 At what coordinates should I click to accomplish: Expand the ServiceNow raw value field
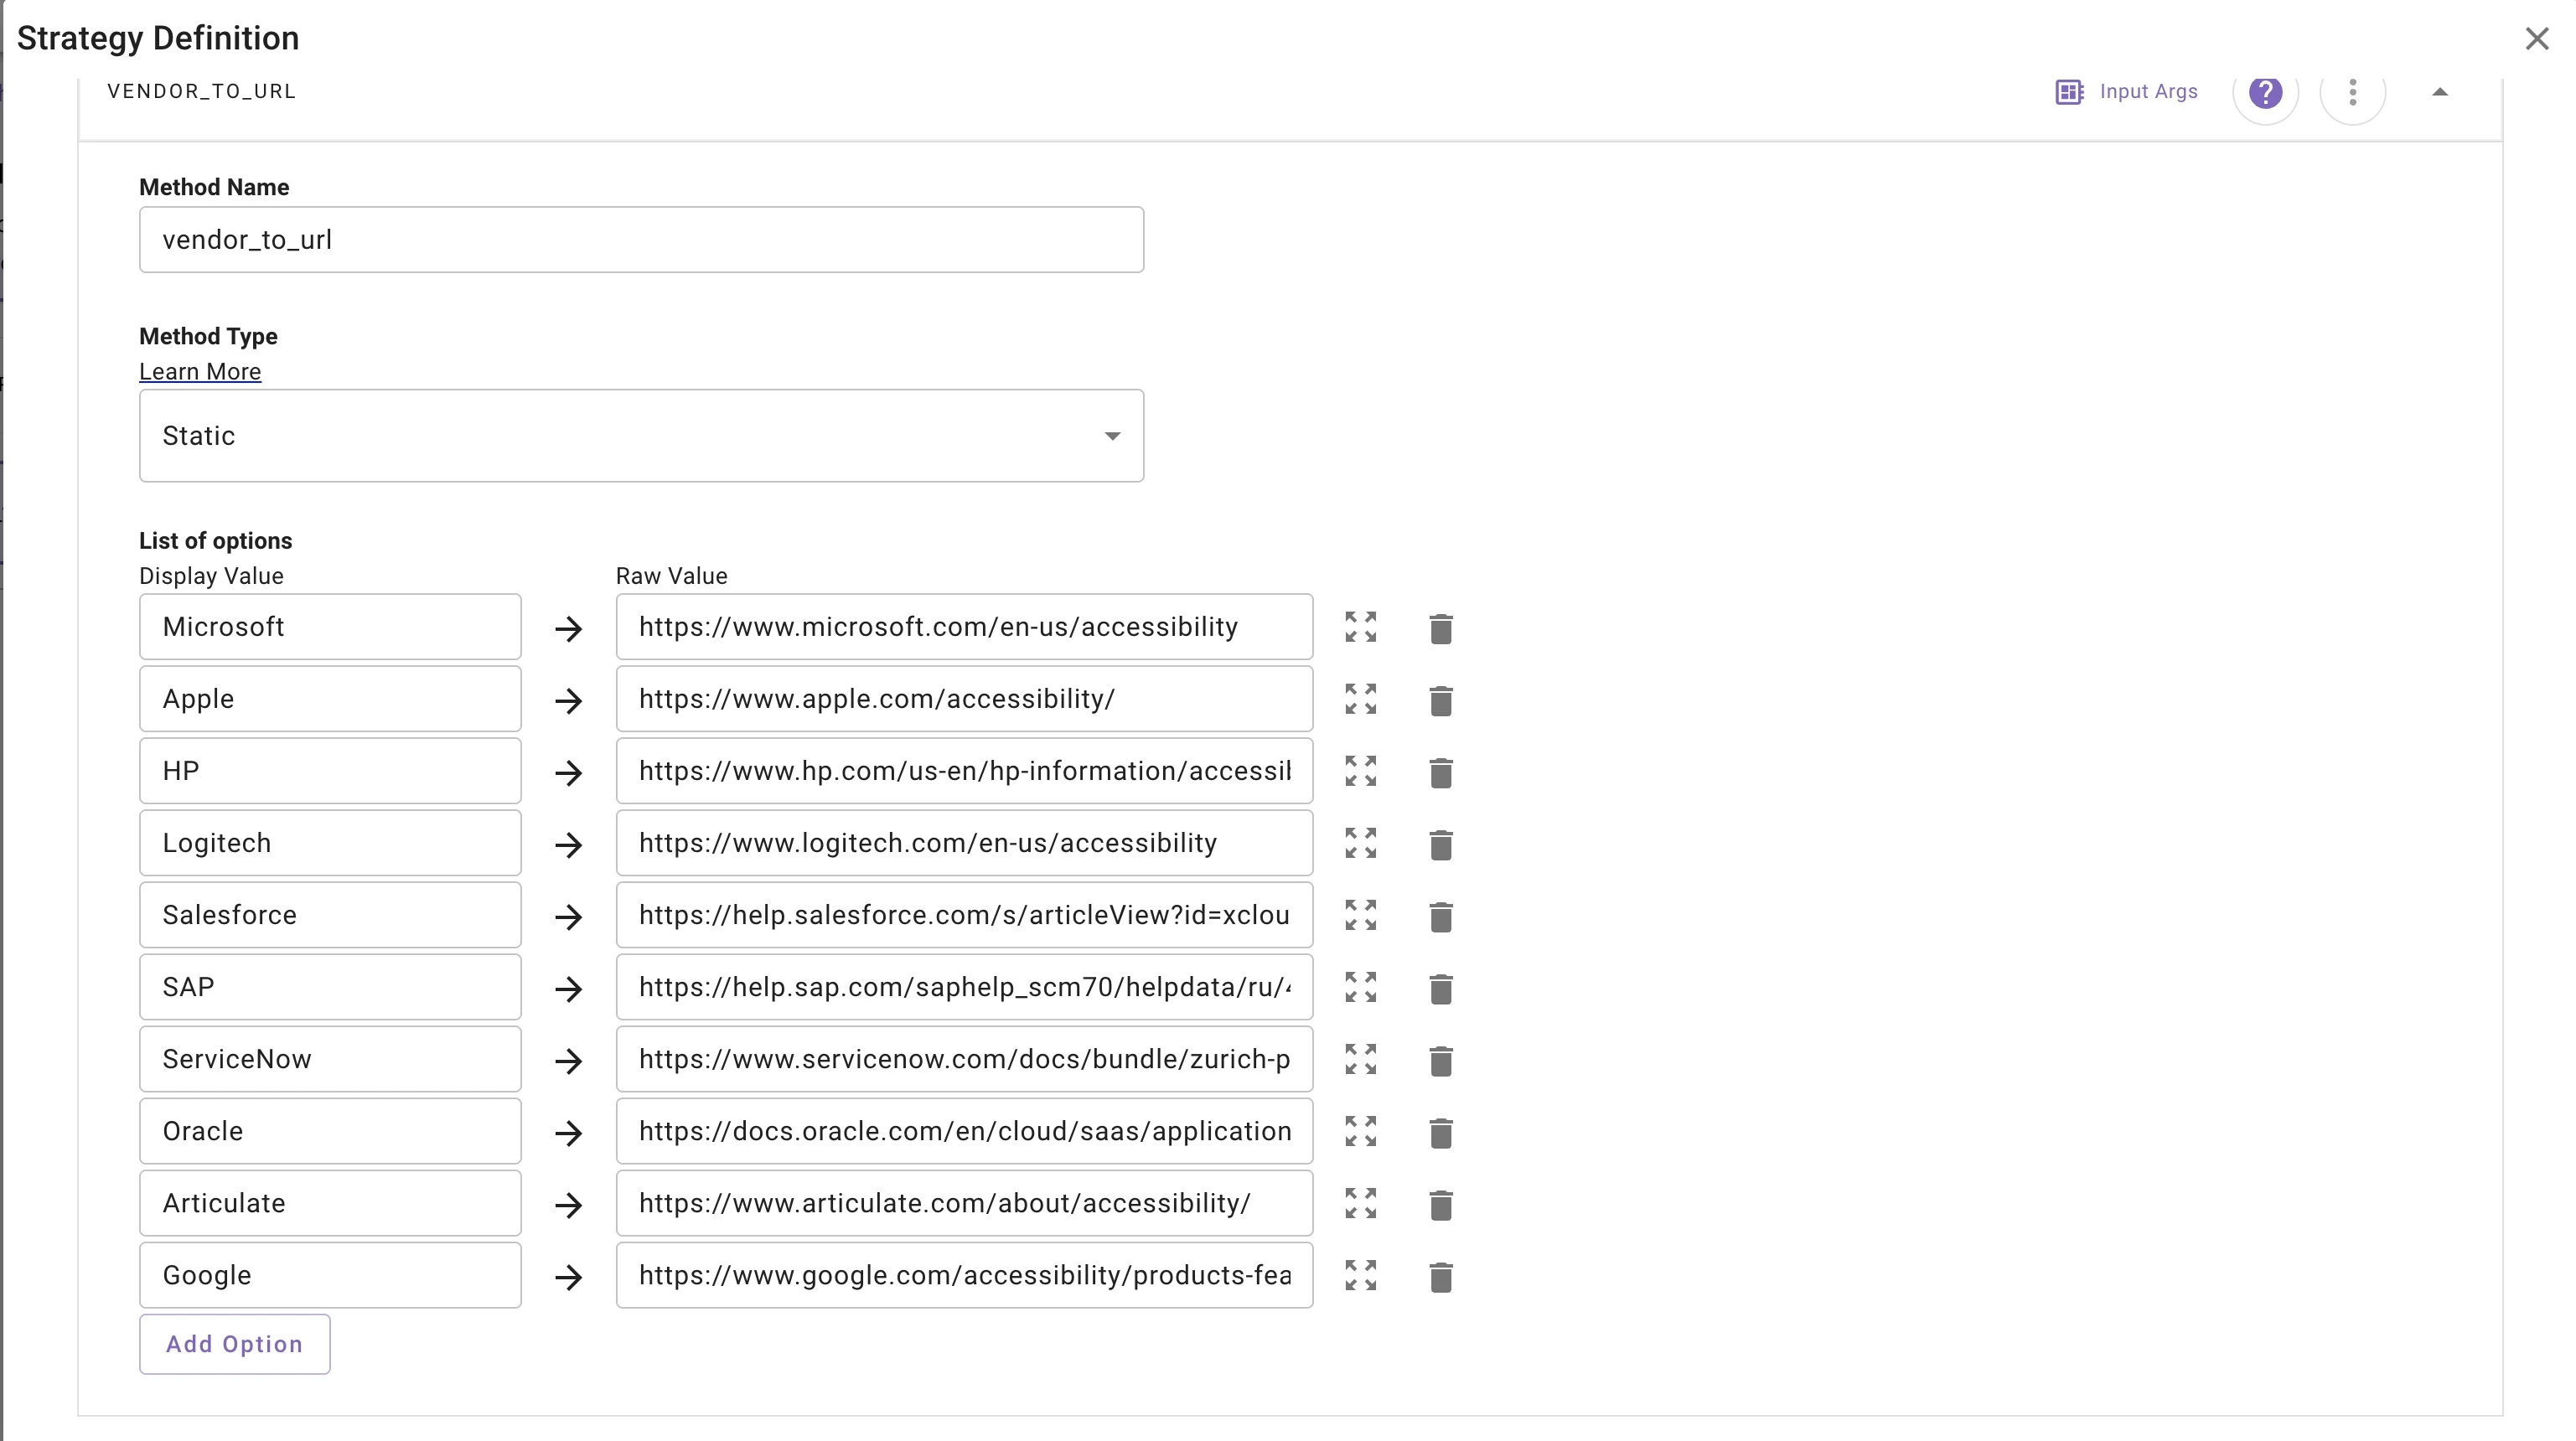pyautogui.click(x=1360, y=1059)
